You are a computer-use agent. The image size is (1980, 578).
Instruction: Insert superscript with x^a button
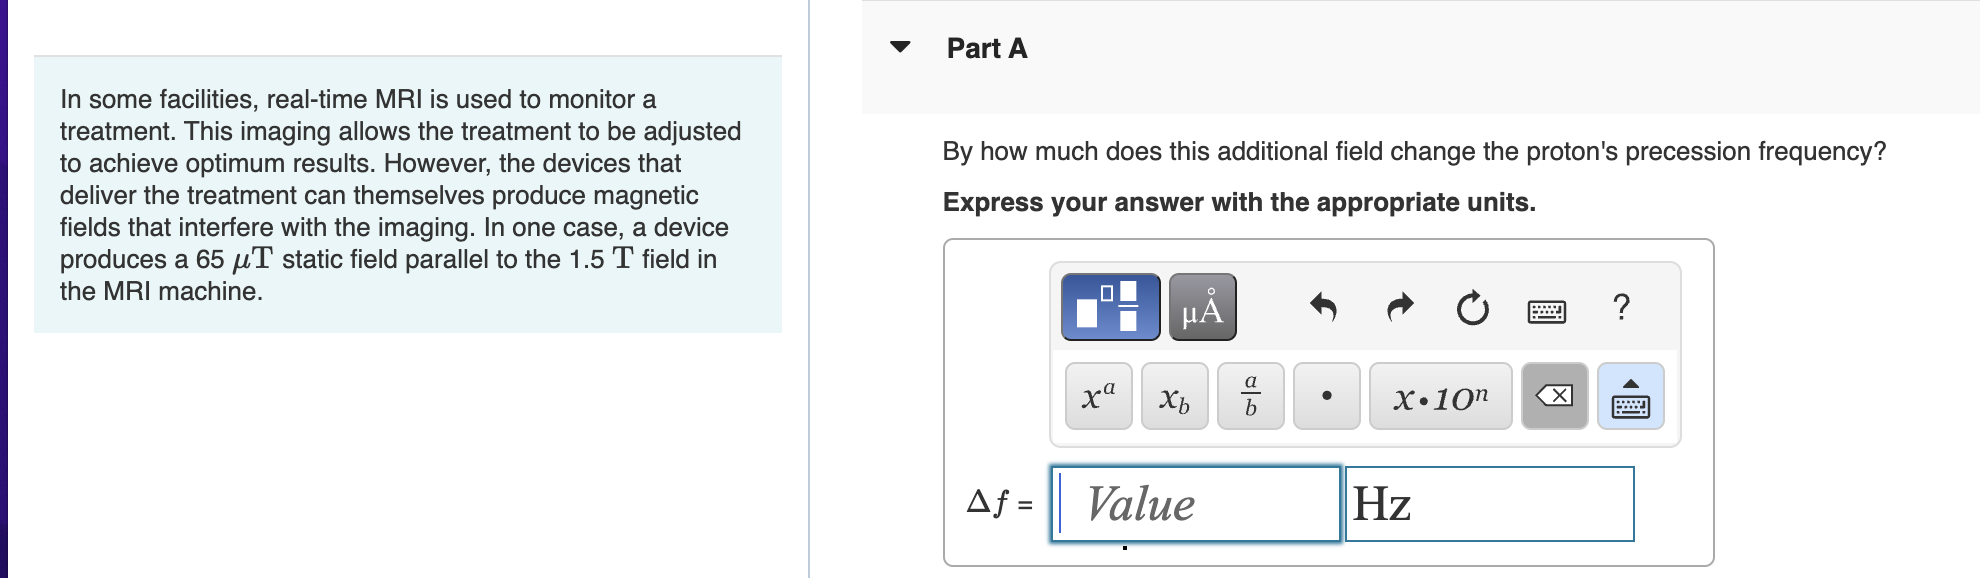click(x=1098, y=396)
